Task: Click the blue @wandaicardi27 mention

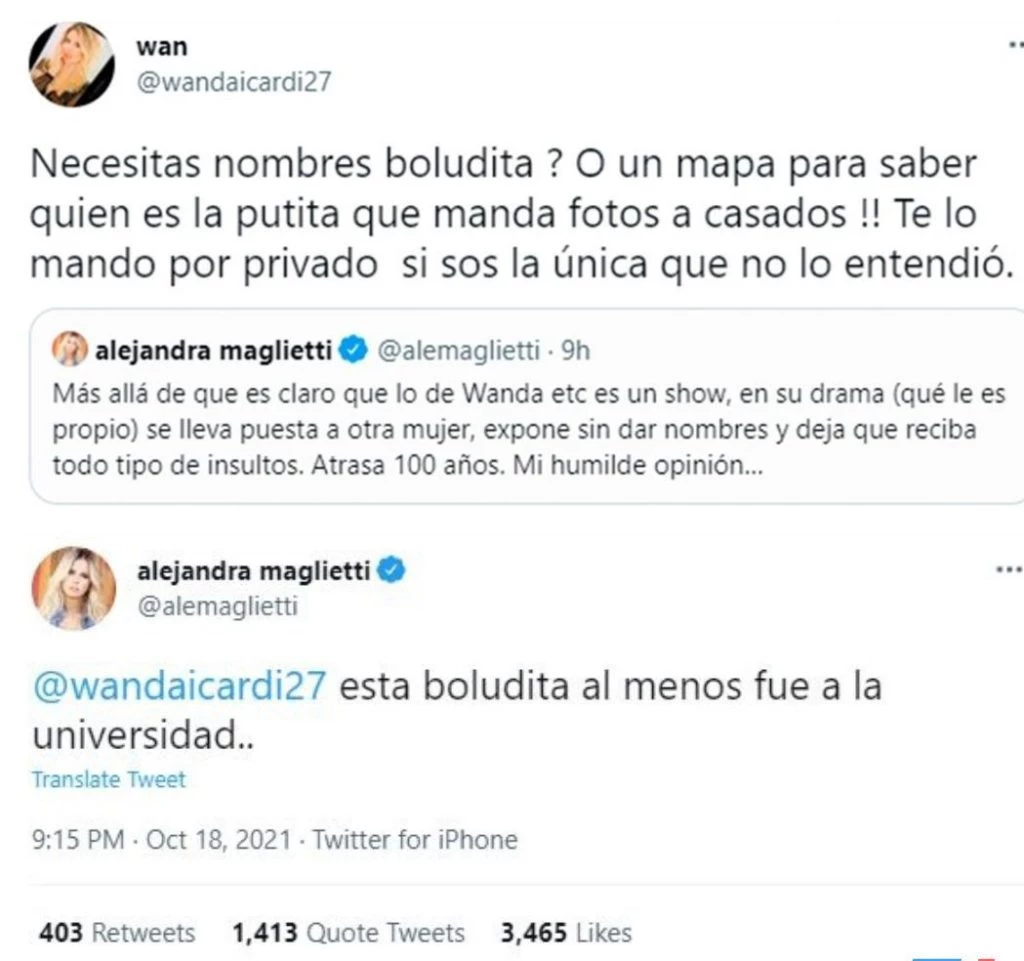Action: (x=179, y=685)
